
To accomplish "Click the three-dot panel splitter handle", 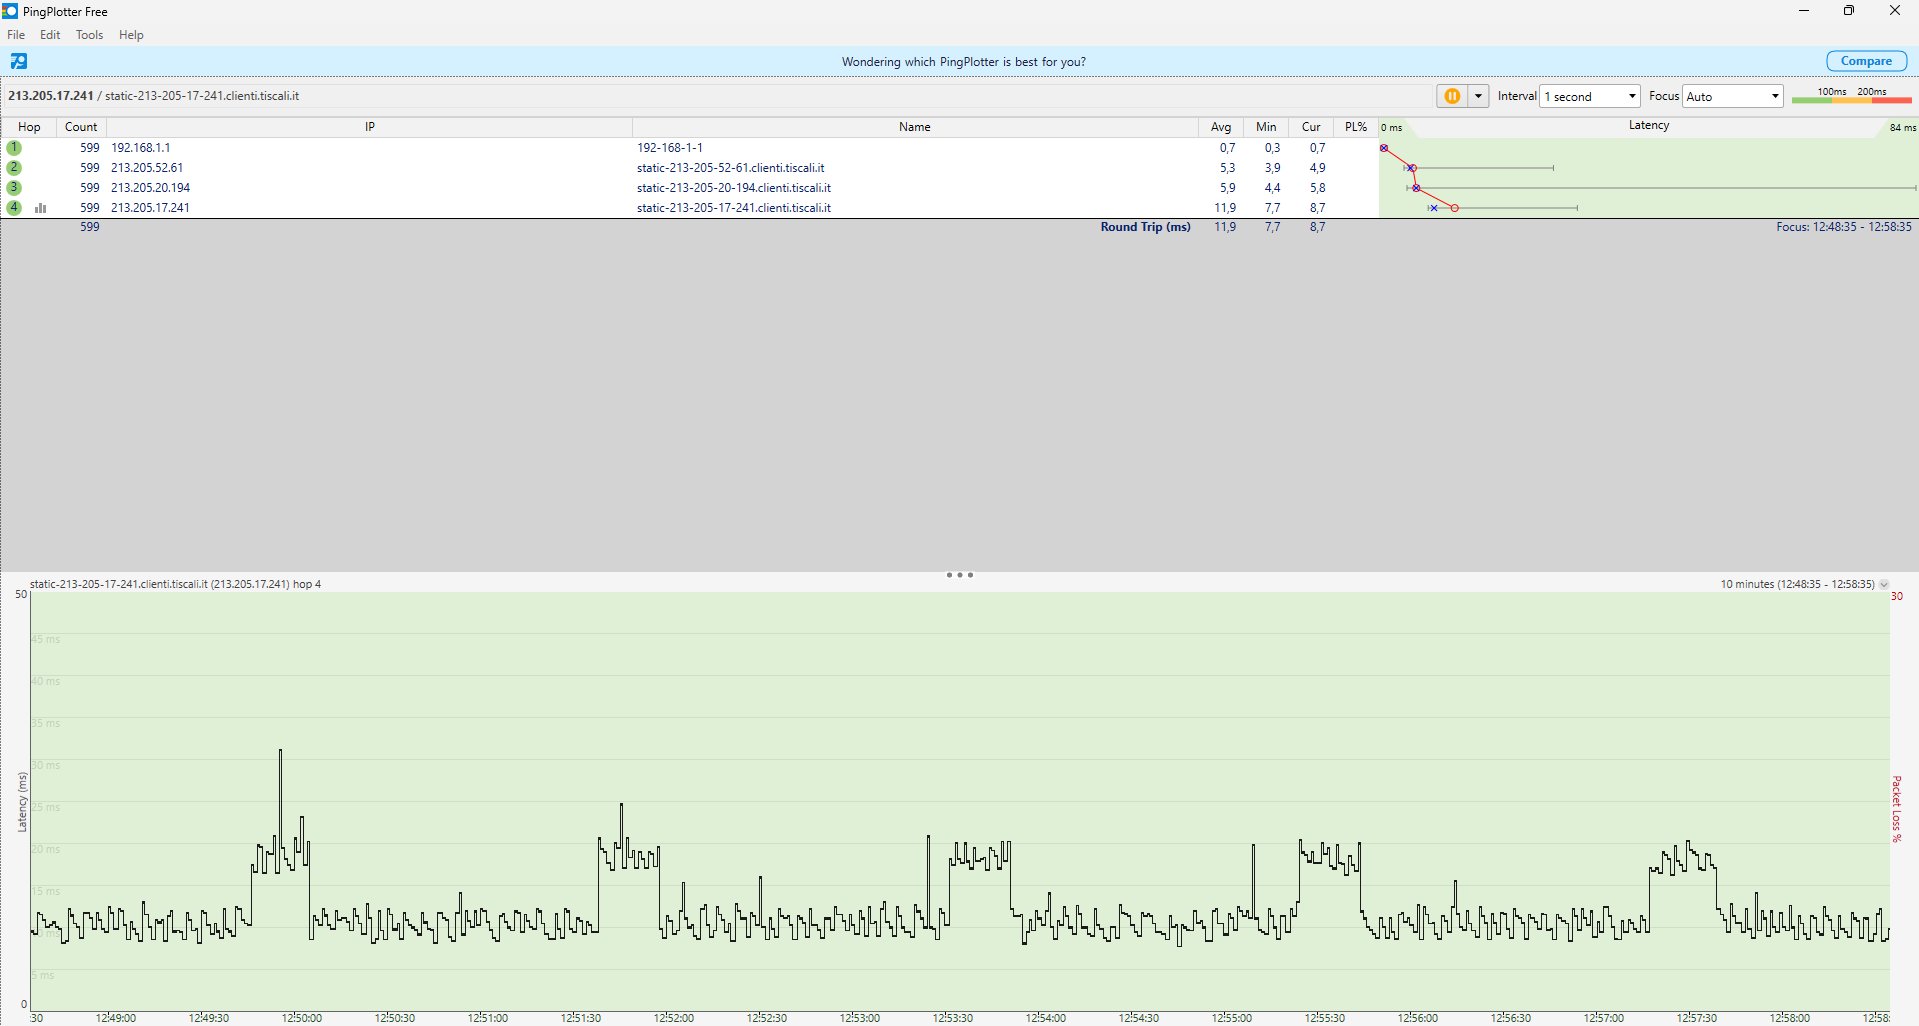I will tap(959, 575).
